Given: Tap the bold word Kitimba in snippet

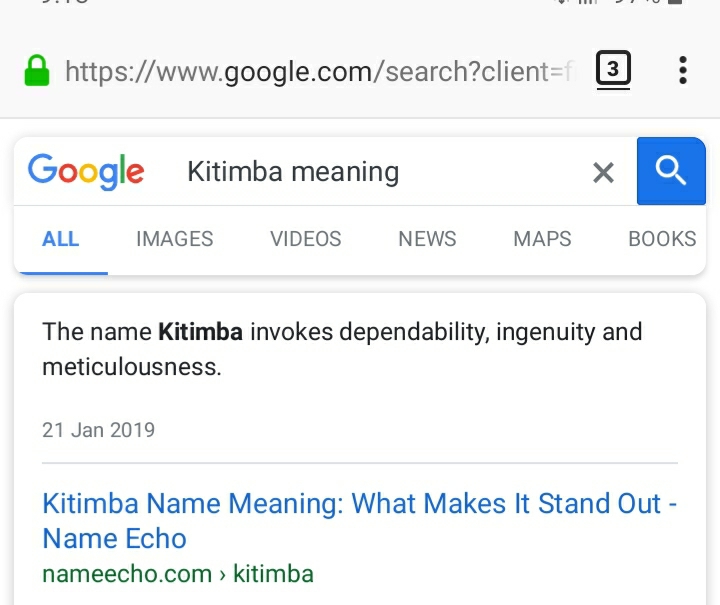Looking at the screenshot, I should coord(200,332).
